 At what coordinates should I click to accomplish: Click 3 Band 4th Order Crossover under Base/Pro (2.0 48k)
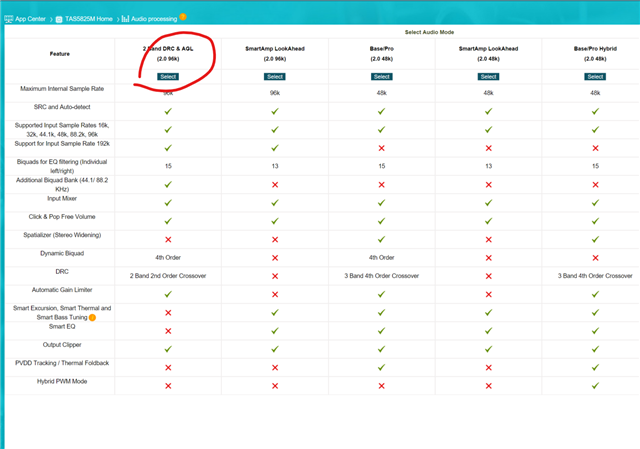tap(382, 276)
